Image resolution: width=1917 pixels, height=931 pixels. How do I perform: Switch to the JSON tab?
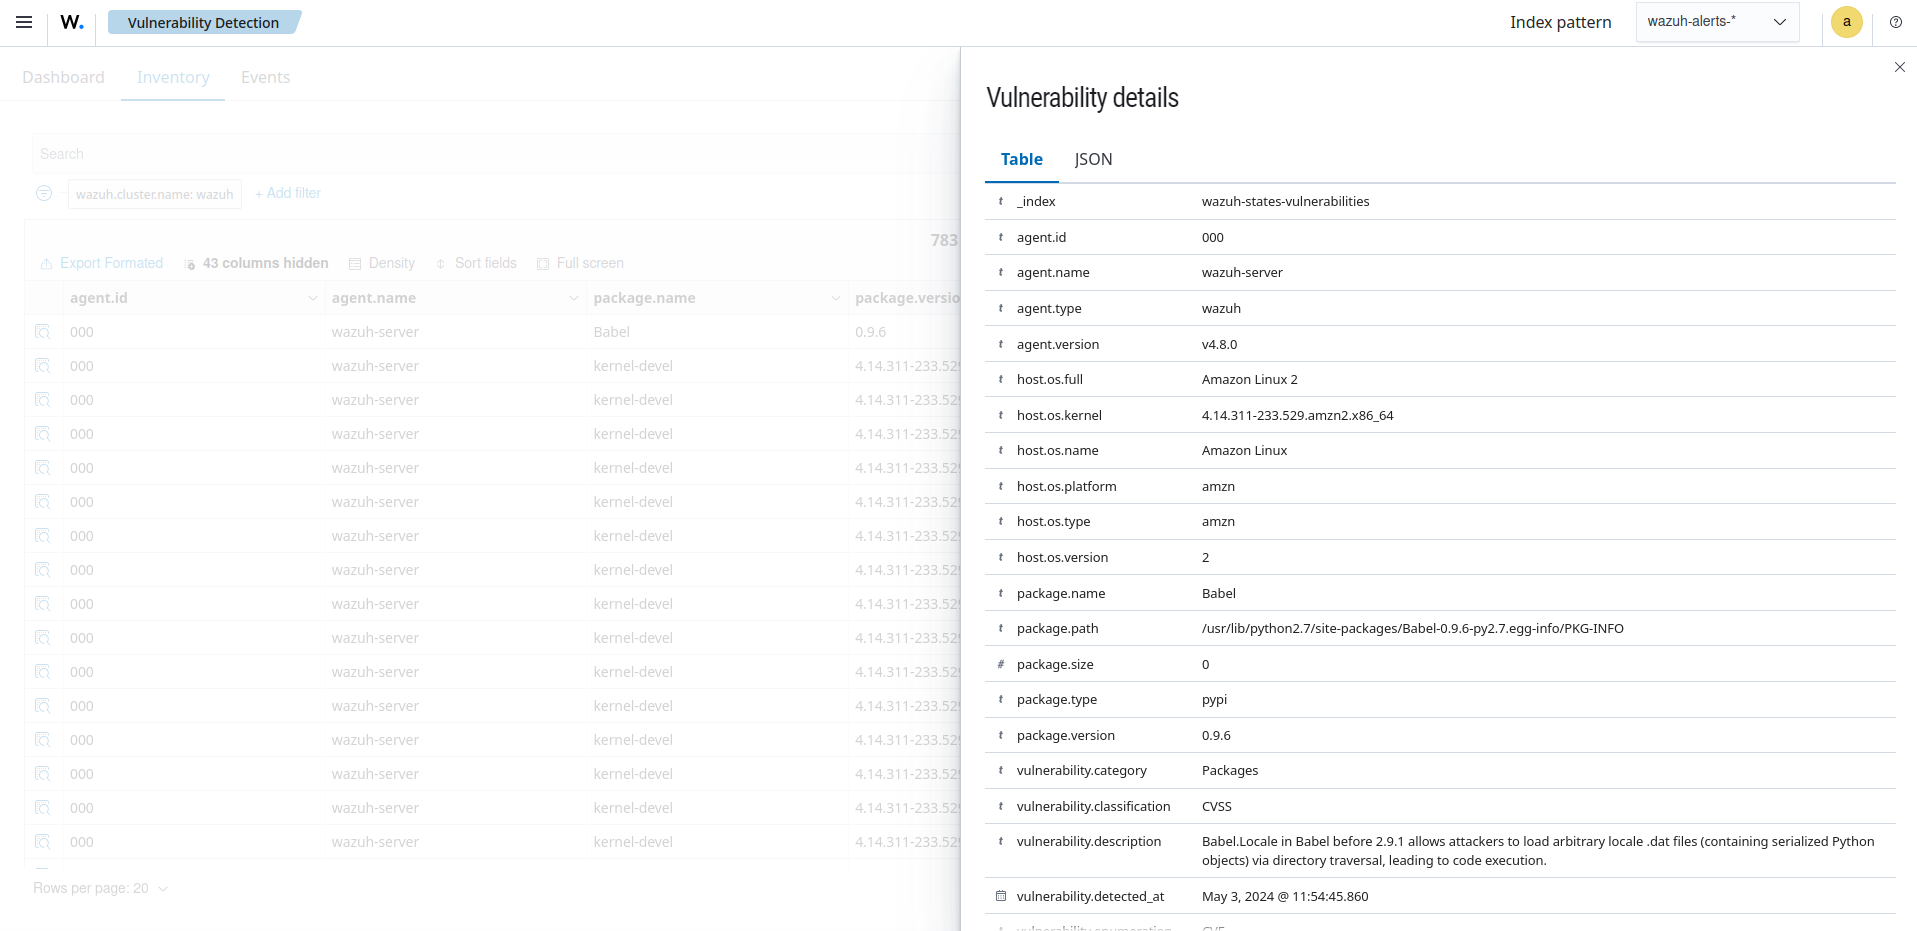1092,159
